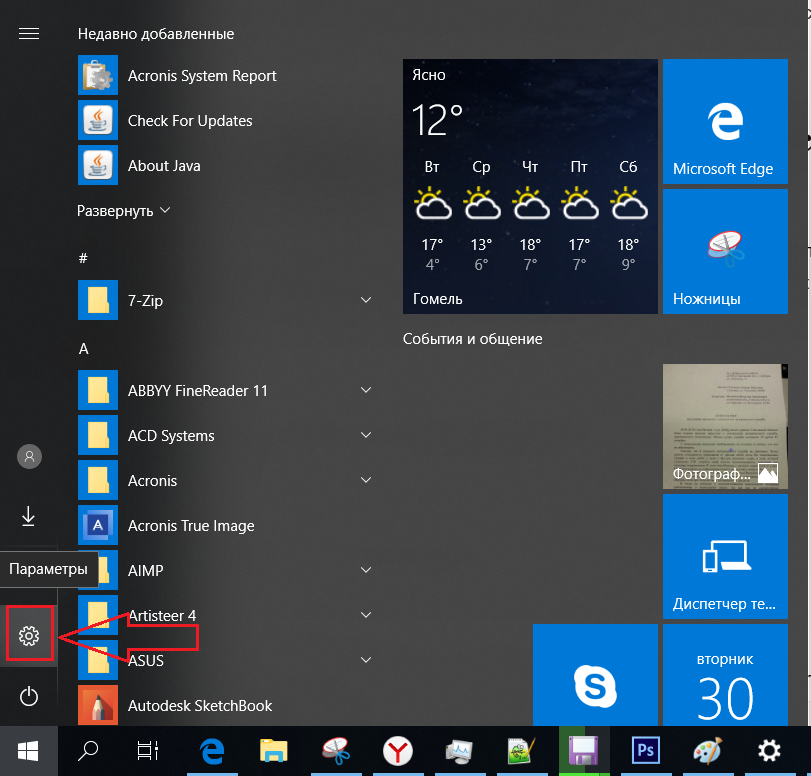Open the user account icon
The width and height of the screenshot is (811, 776).
tap(29, 456)
